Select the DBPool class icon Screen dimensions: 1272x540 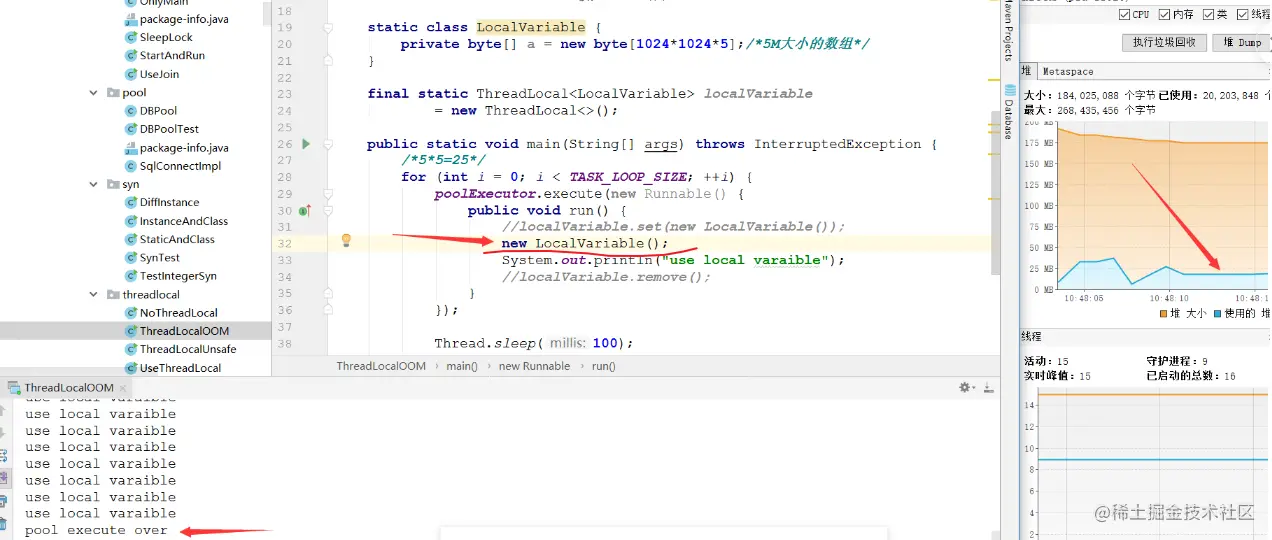click(131, 112)
